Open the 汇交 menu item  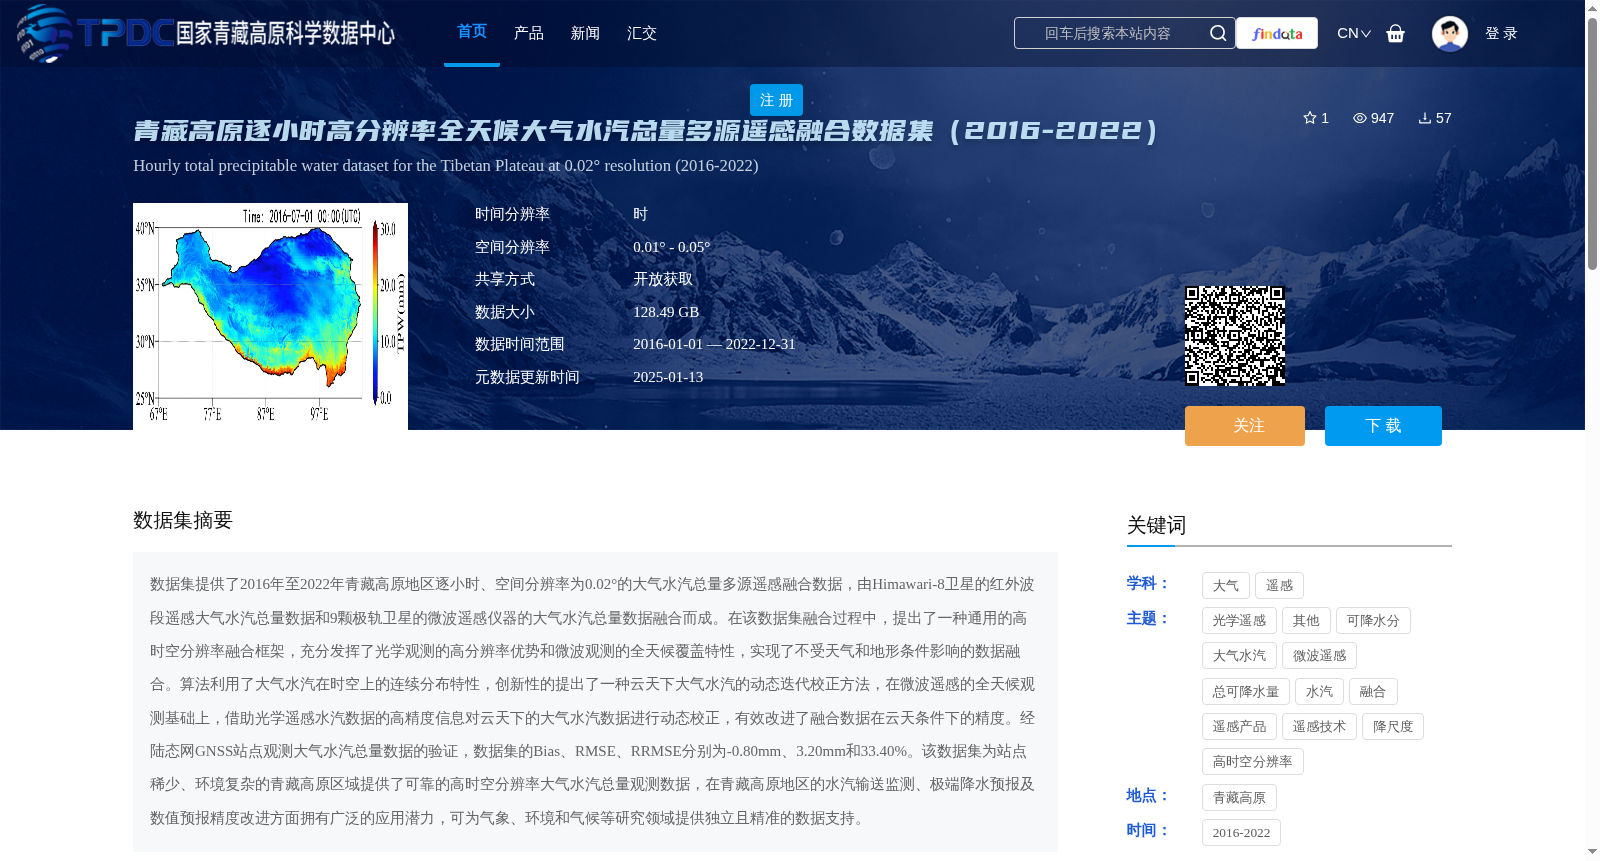[642, 33]
